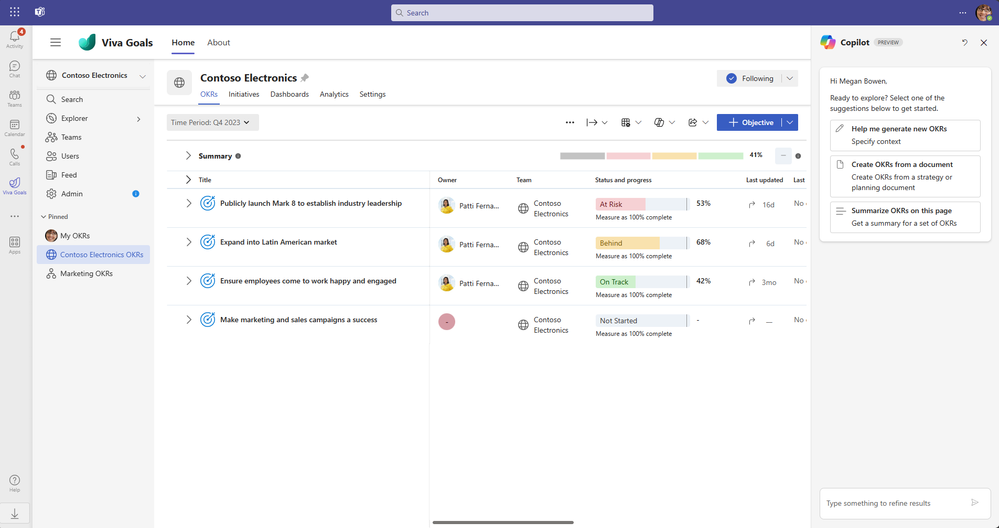Close the Copilot panel
999x528 pixels.
coord(984,43)
